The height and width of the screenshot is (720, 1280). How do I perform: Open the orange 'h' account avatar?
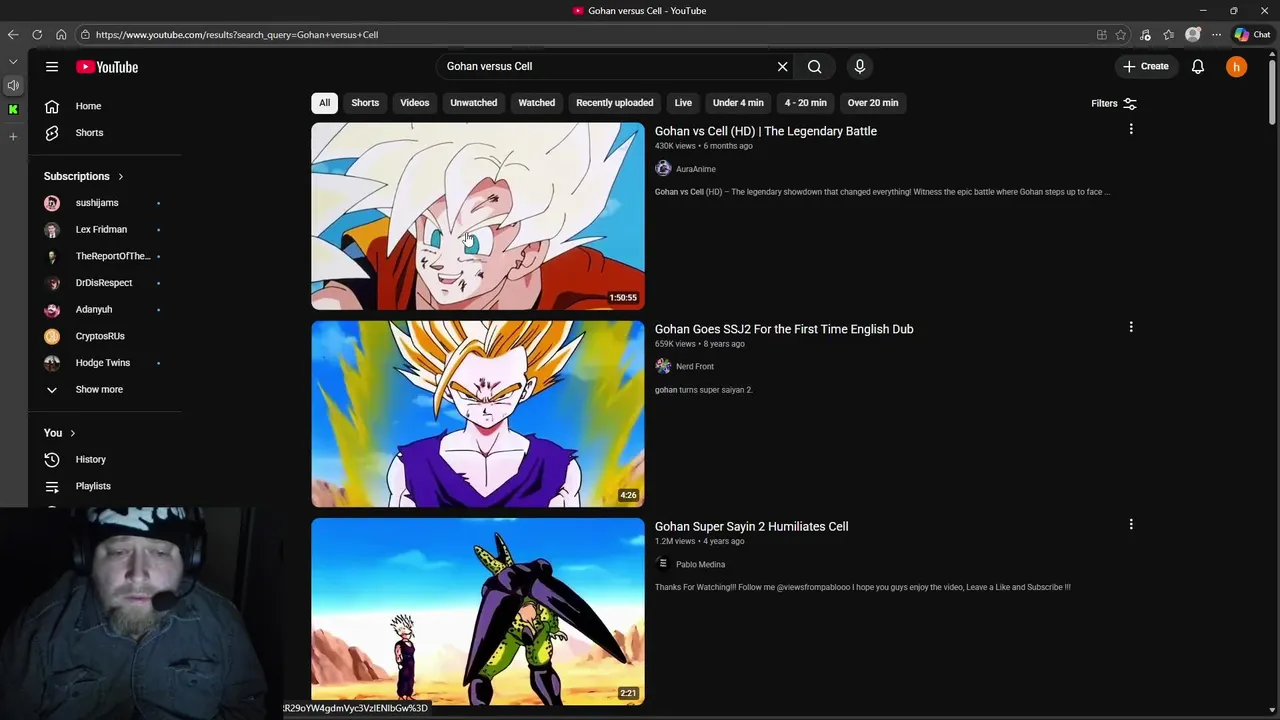pyautogui.click(x=1237, y=67)
